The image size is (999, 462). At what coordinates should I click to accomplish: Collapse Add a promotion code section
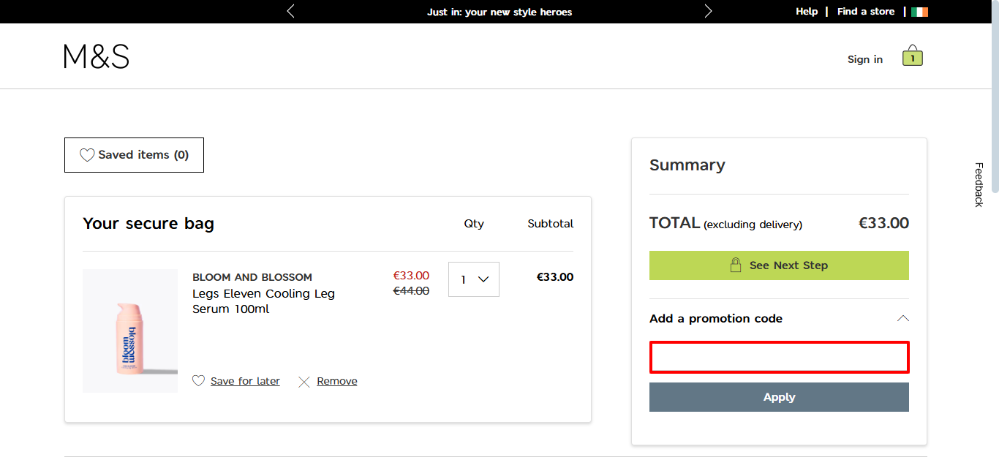click(903, 318)
